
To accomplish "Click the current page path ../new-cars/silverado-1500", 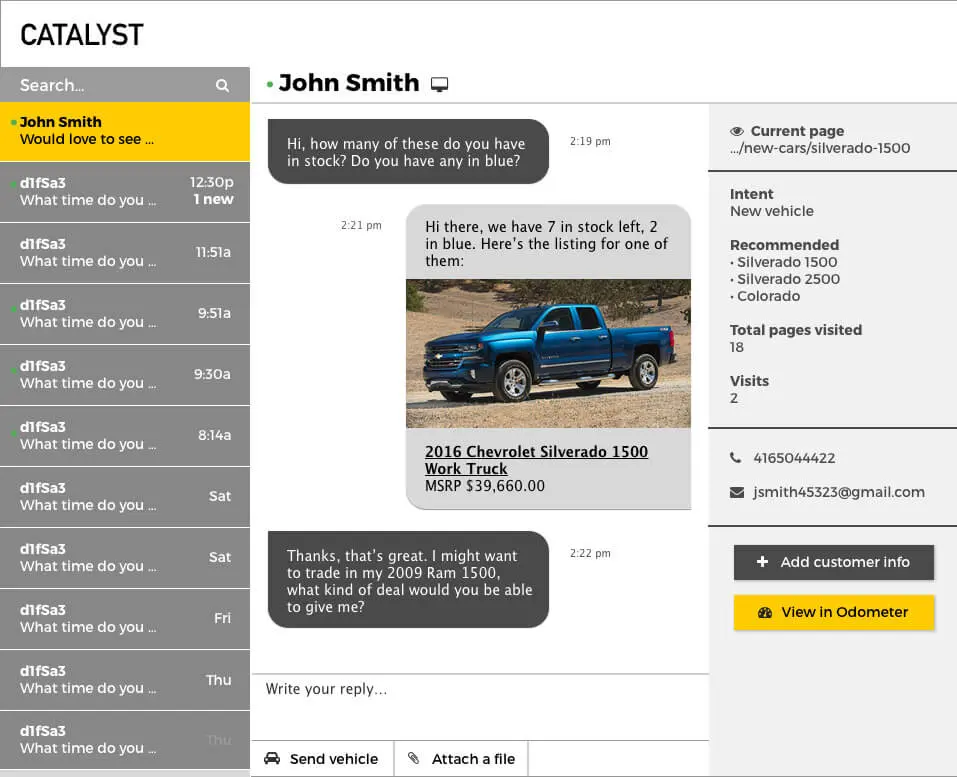I will click(x=820, y=148).
